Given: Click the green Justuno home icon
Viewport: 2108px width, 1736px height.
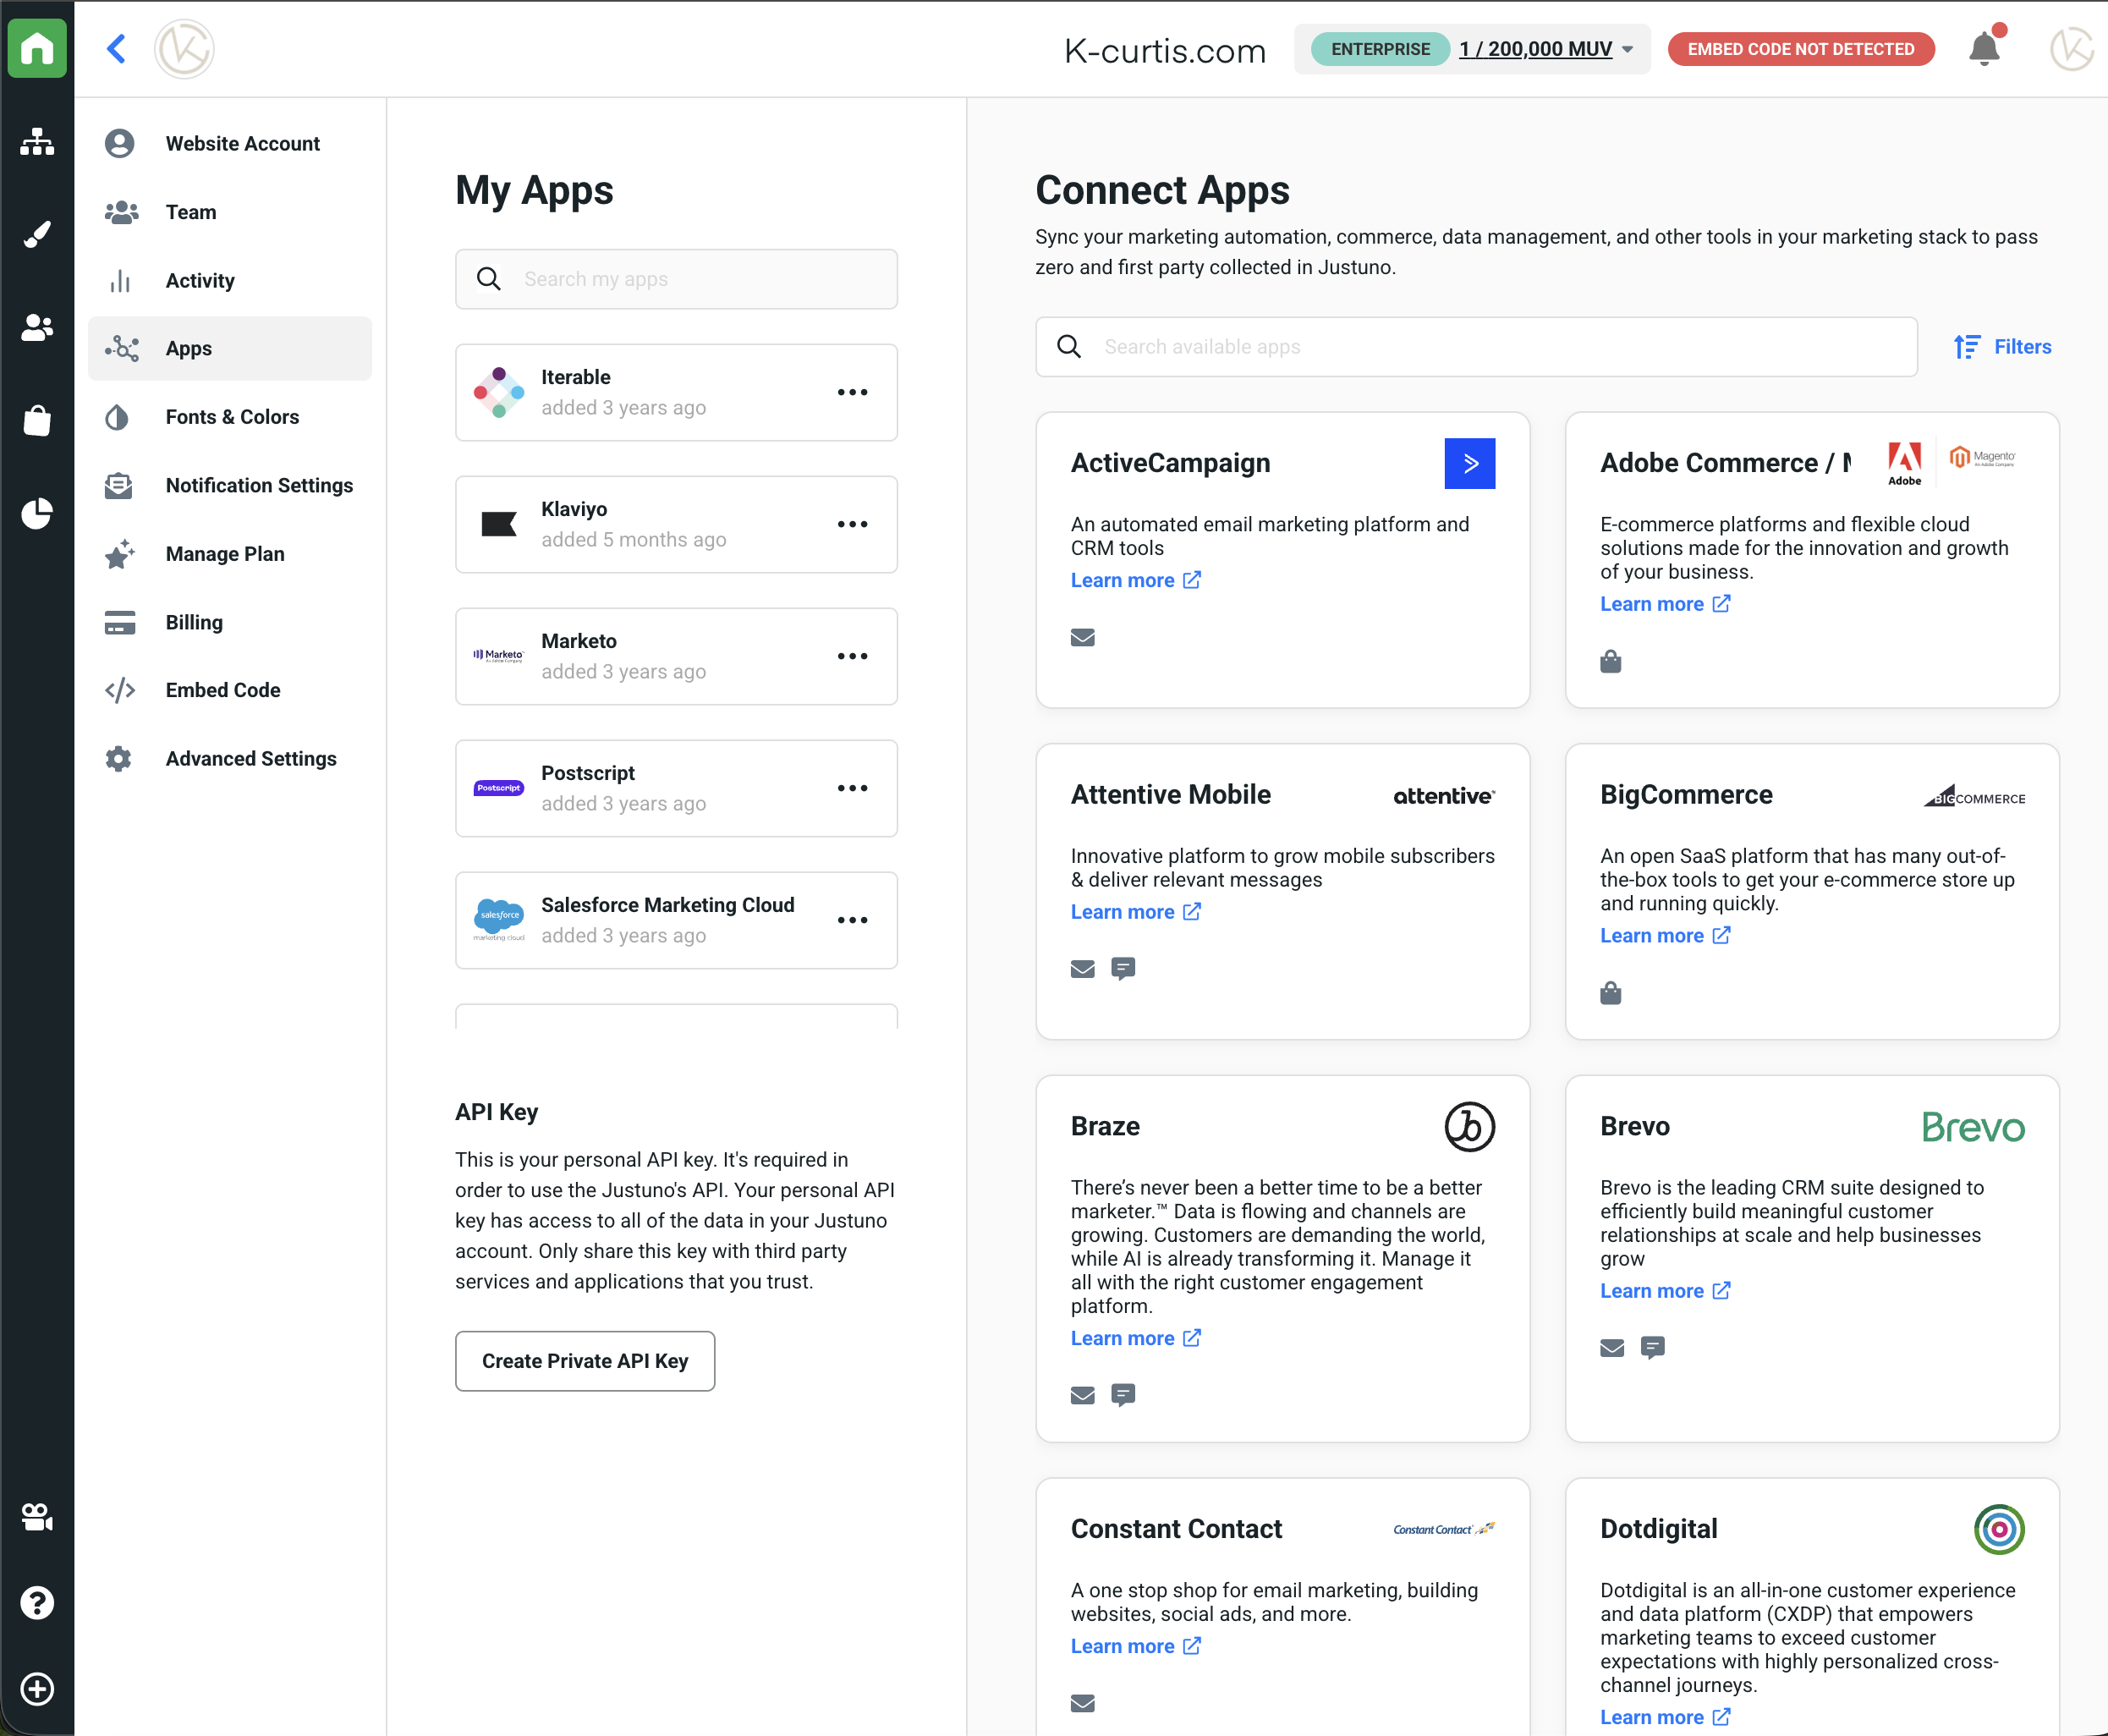Looking at the screenshot, I should click(x=37, y=48).
